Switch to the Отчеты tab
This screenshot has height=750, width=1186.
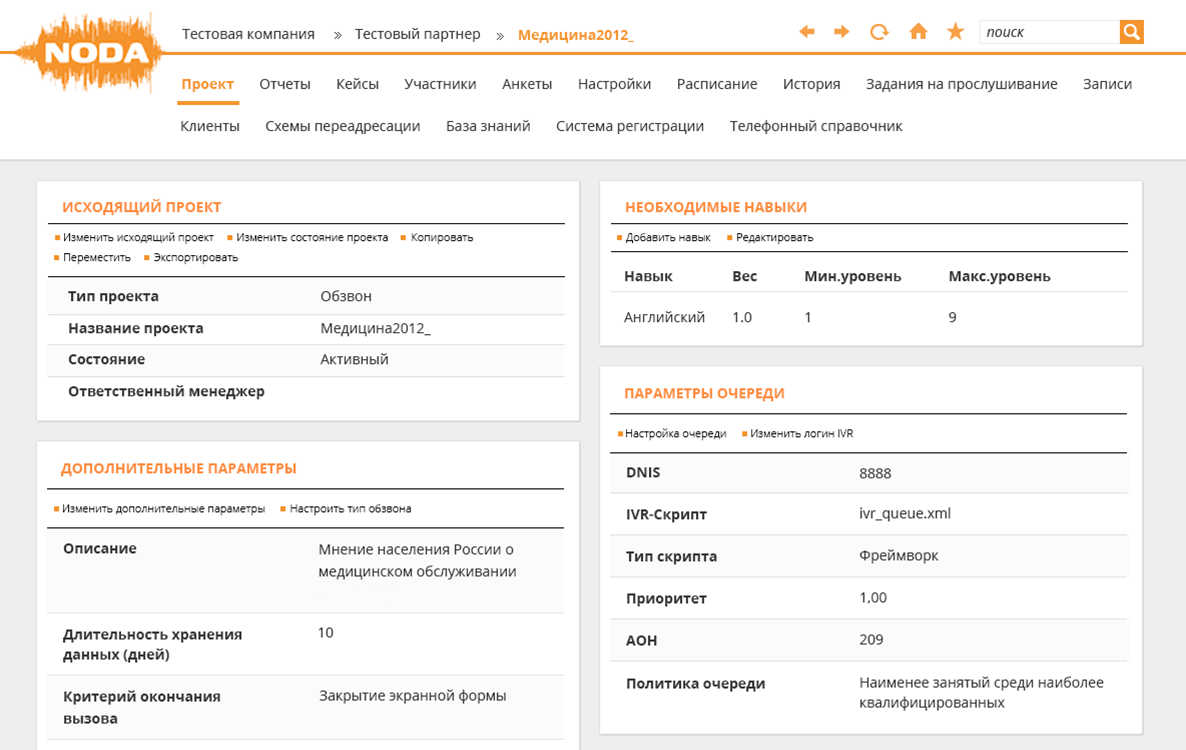click(x=284, y=84)
